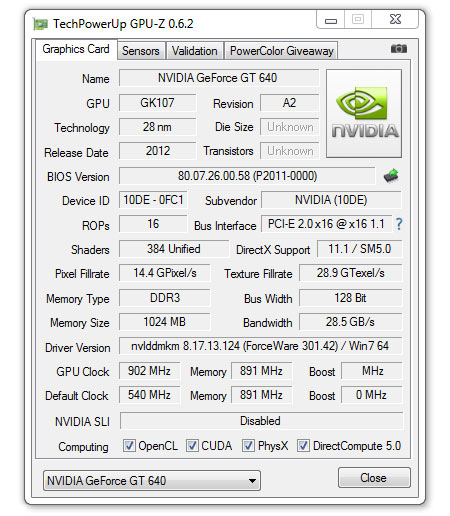Click the Bus Width field 128 Bit

pyautogui.click(x=351, y=297)
